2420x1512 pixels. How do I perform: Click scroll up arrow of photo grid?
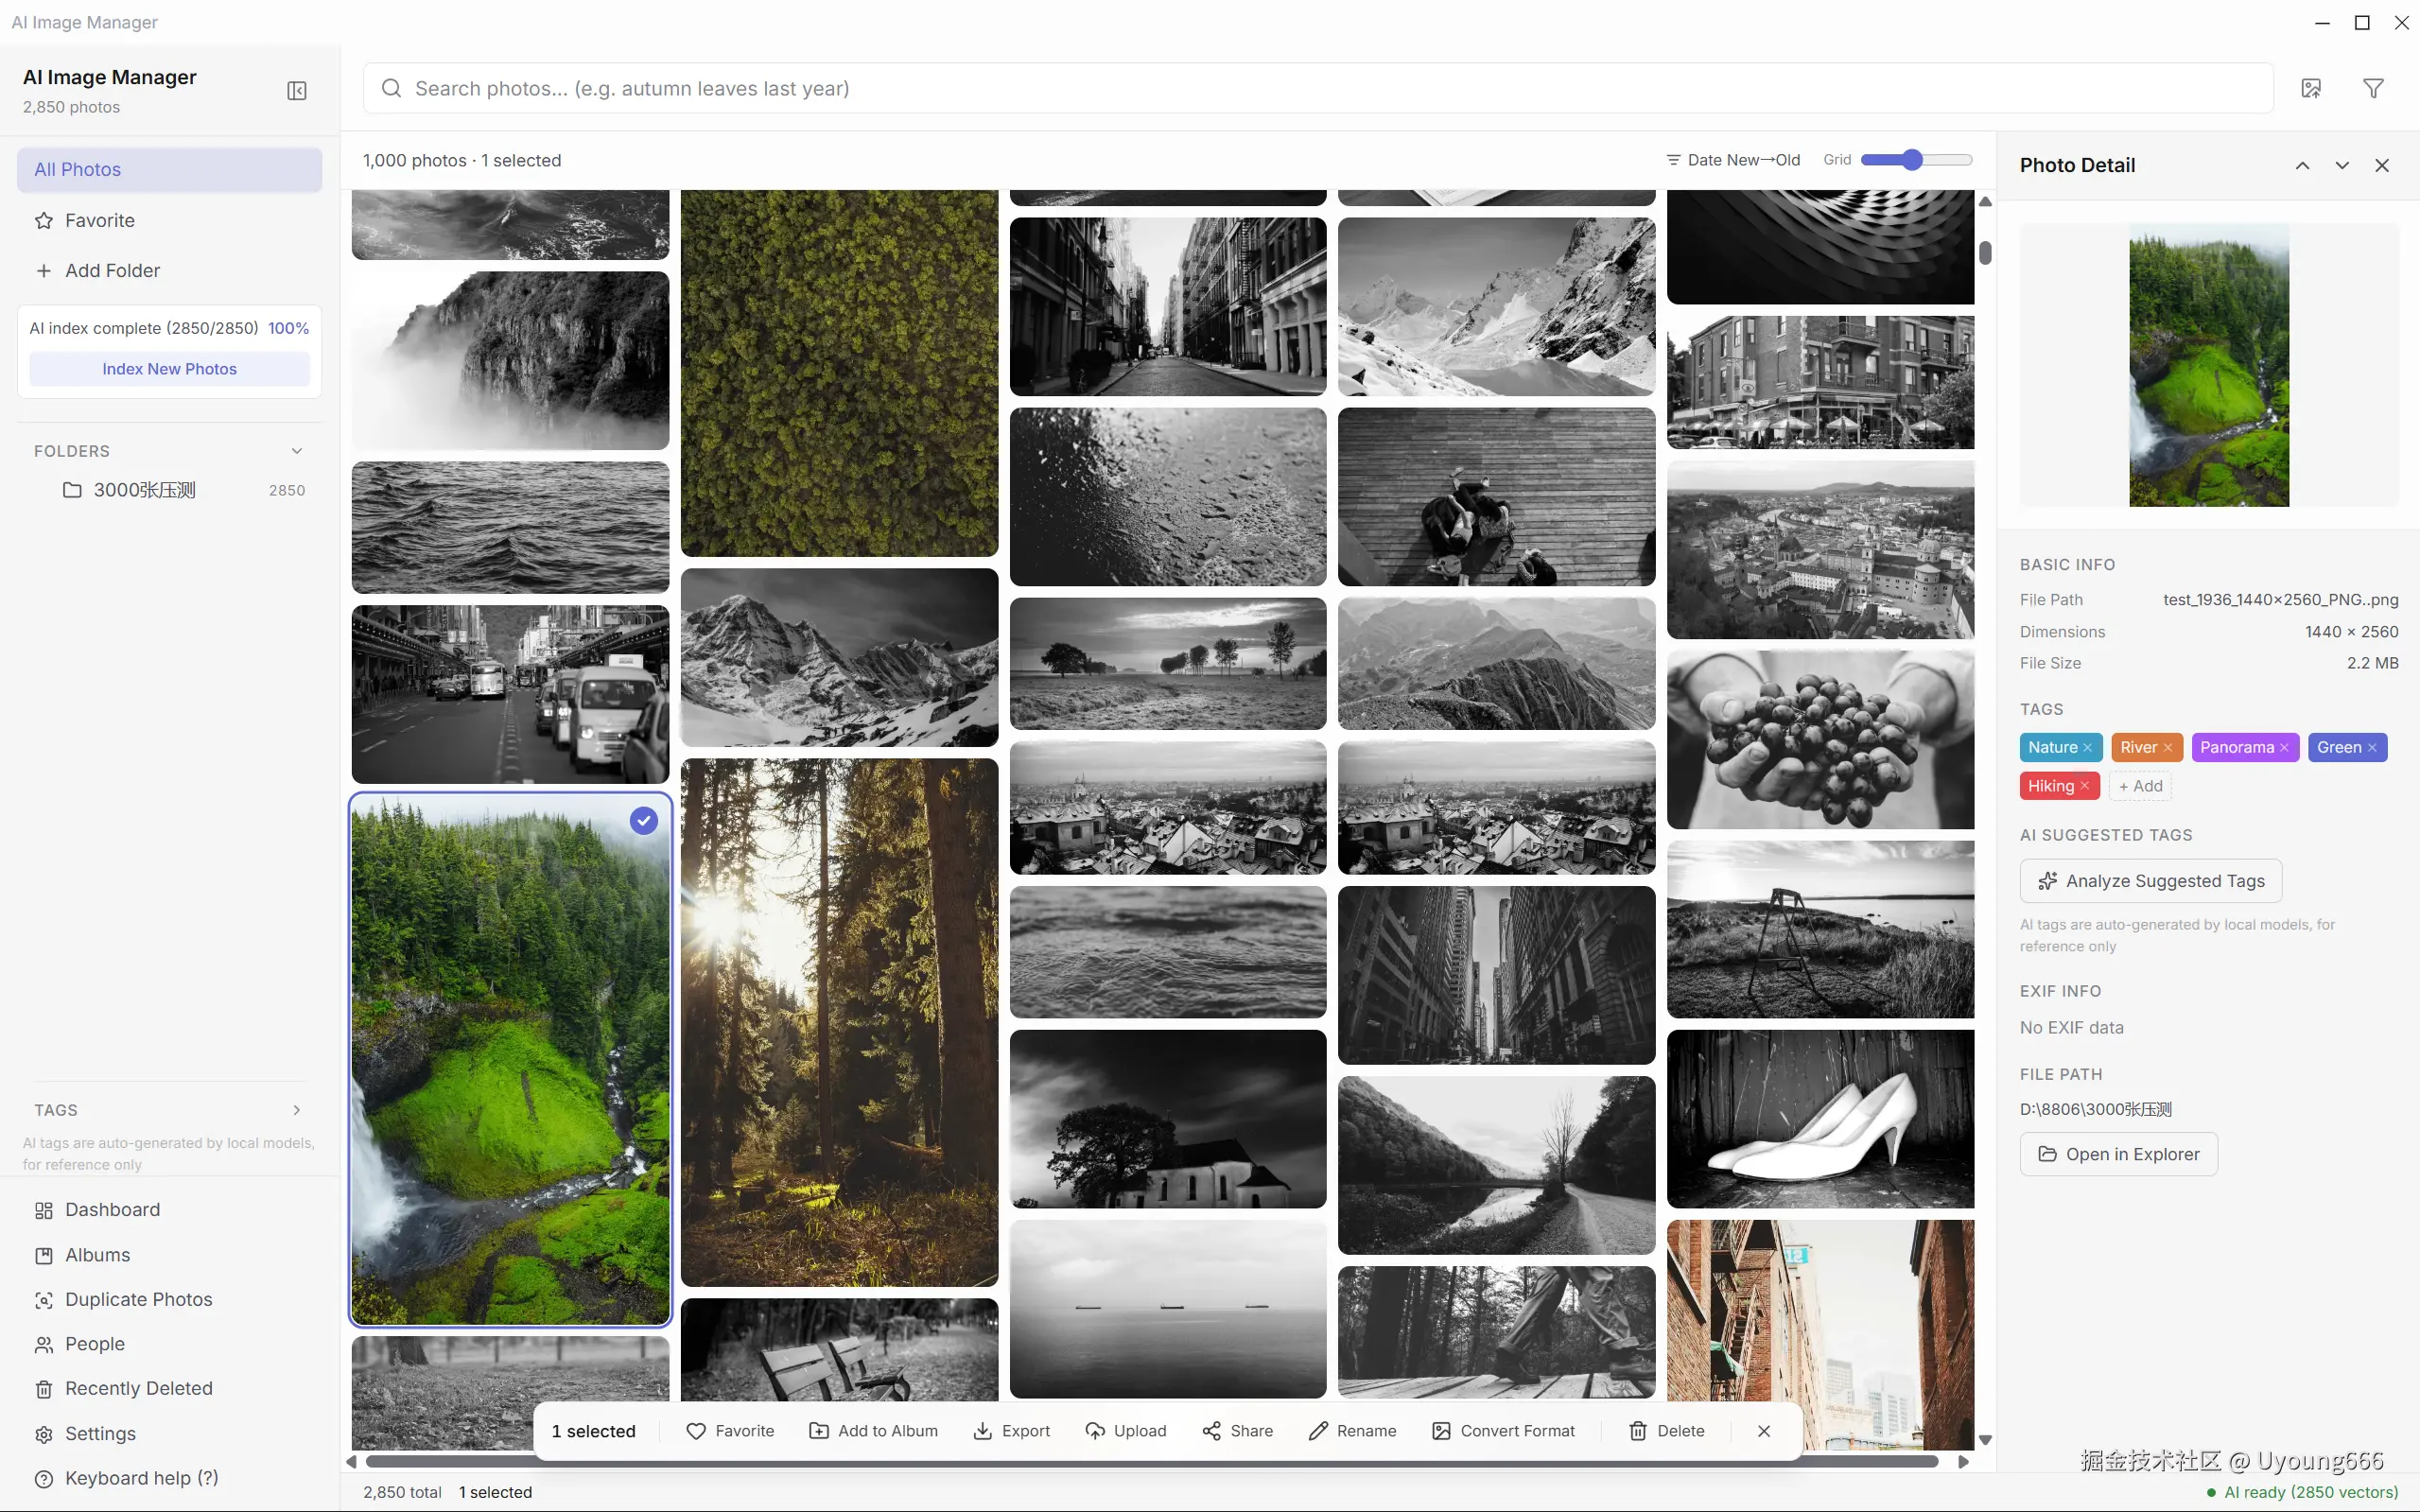coord(1985,202)
